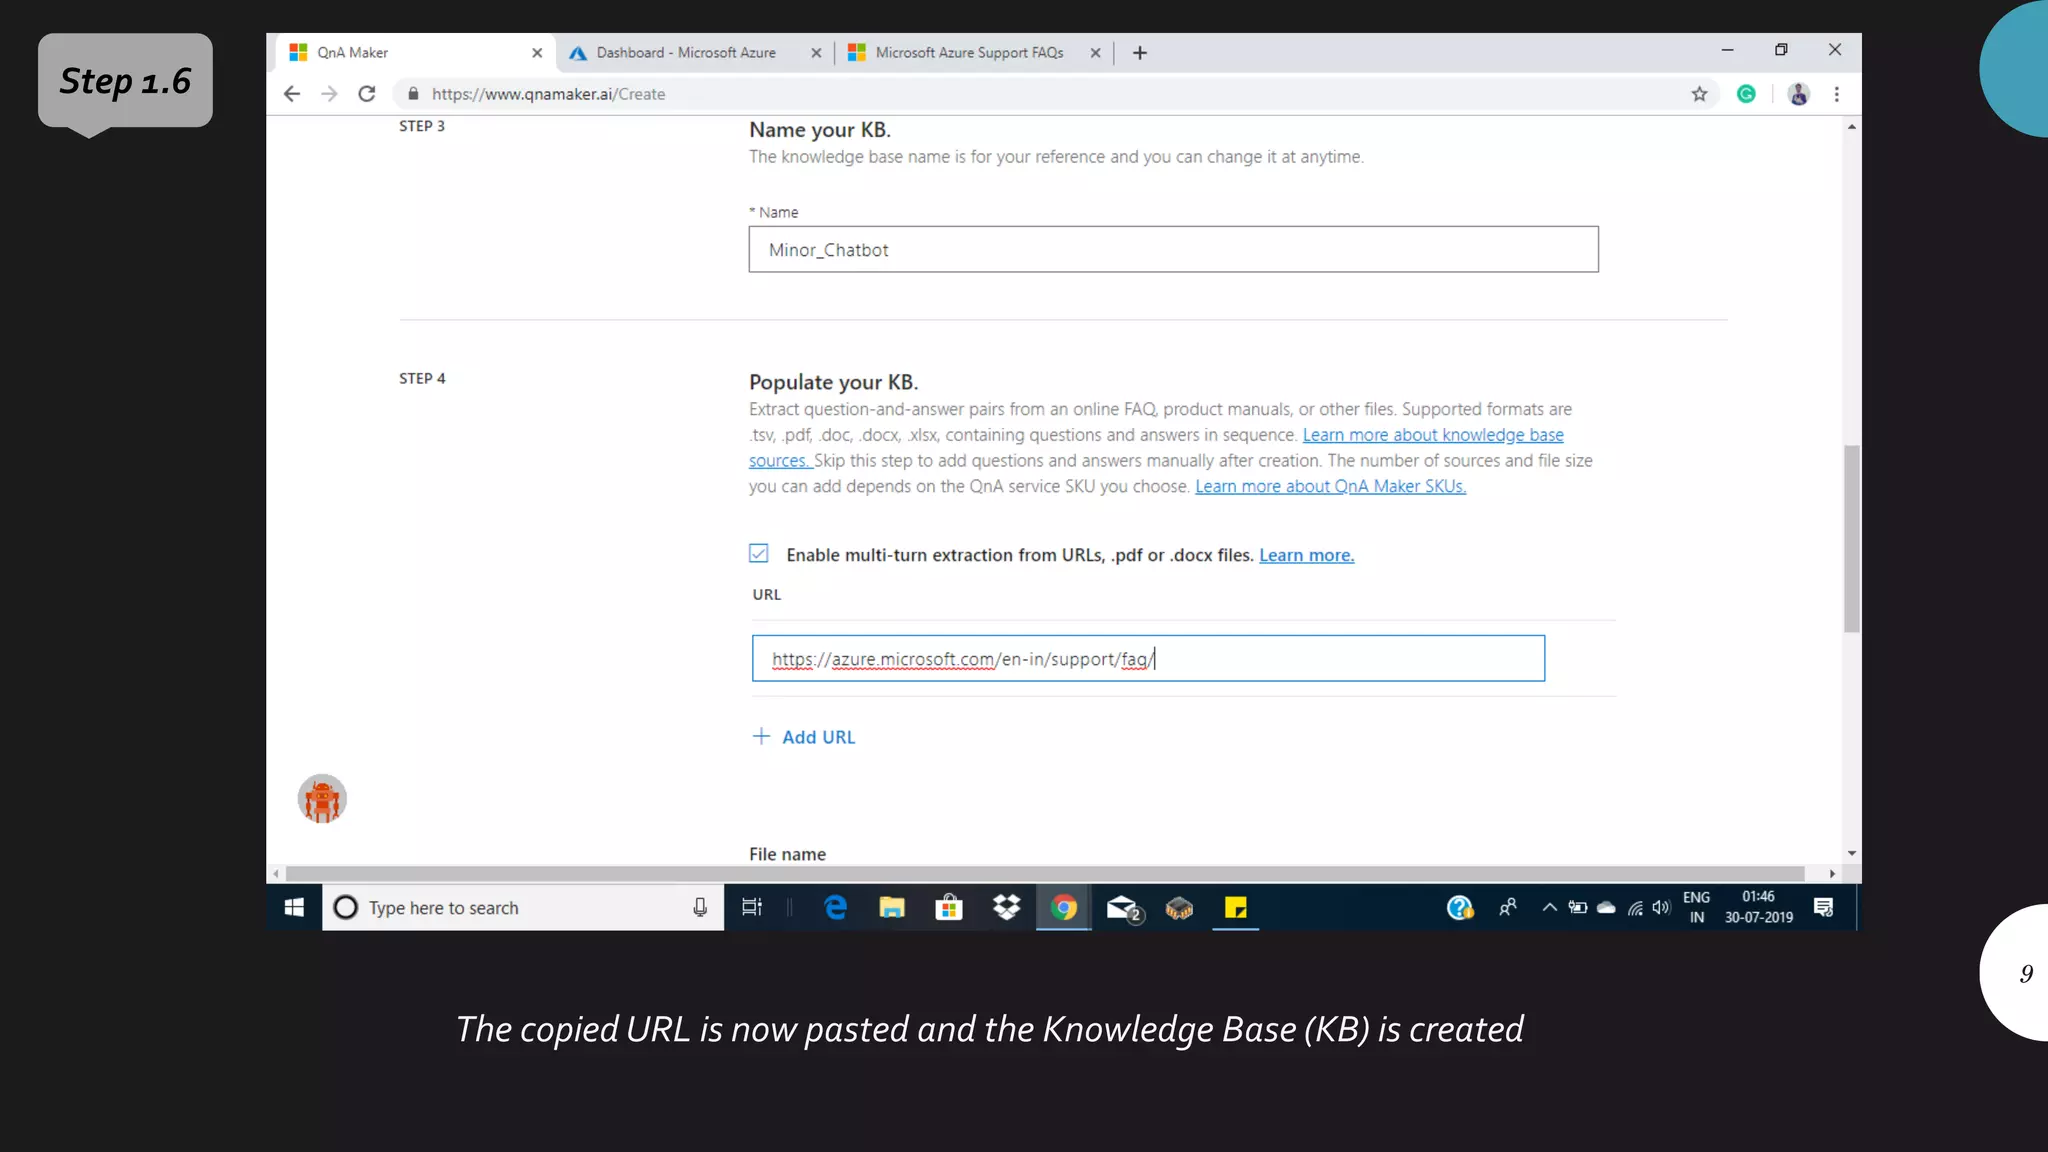Click the ENG IN language indicator
2048x1152 pixels.
pyautogui.click(x=1697, y=907)
